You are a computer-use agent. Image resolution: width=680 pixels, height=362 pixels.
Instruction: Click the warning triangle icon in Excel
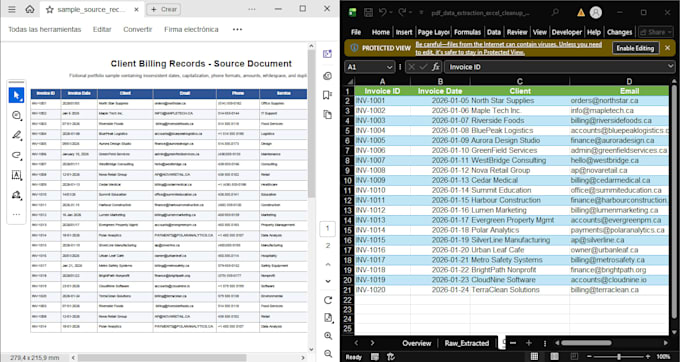tap(581, 13)
